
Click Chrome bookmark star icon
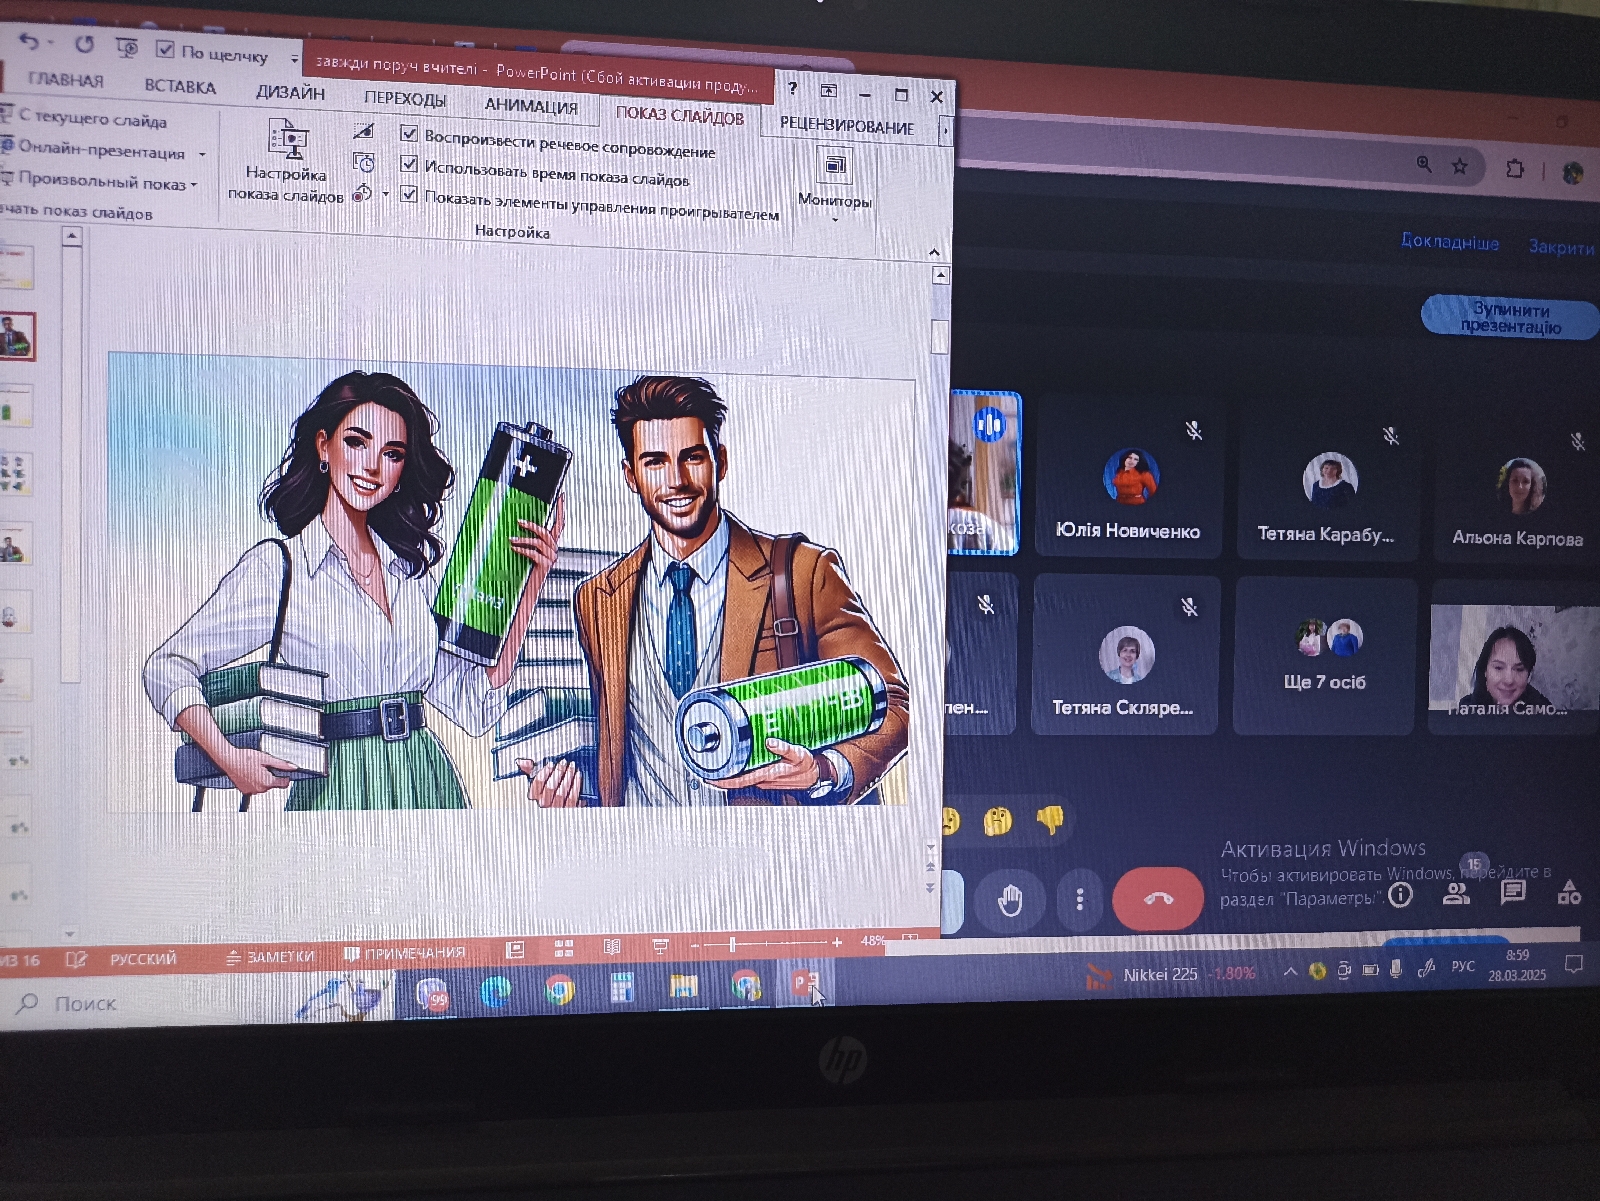pyautogui.click(x=1460, y=166)
